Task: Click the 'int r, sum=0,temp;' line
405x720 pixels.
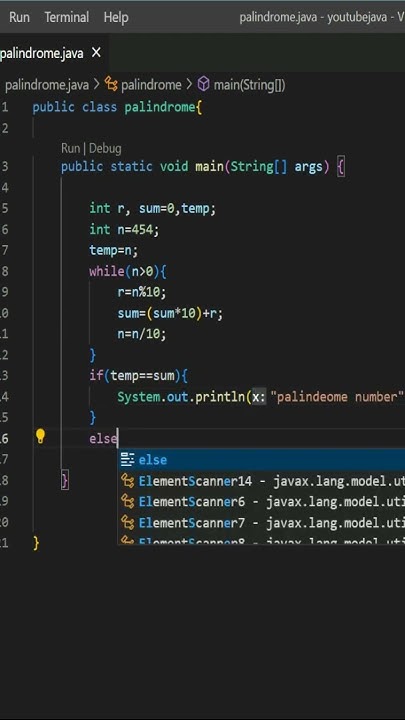Action: tap(152, 208)
